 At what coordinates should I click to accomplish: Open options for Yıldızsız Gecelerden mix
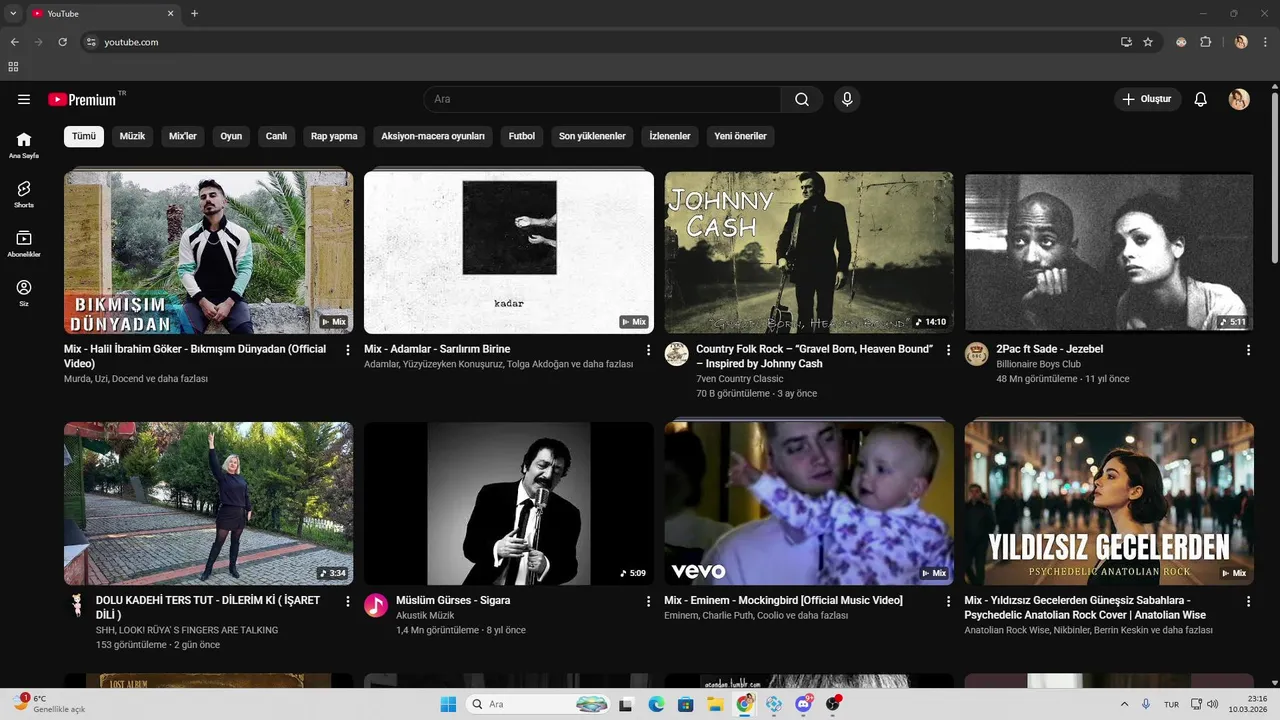1248,601
